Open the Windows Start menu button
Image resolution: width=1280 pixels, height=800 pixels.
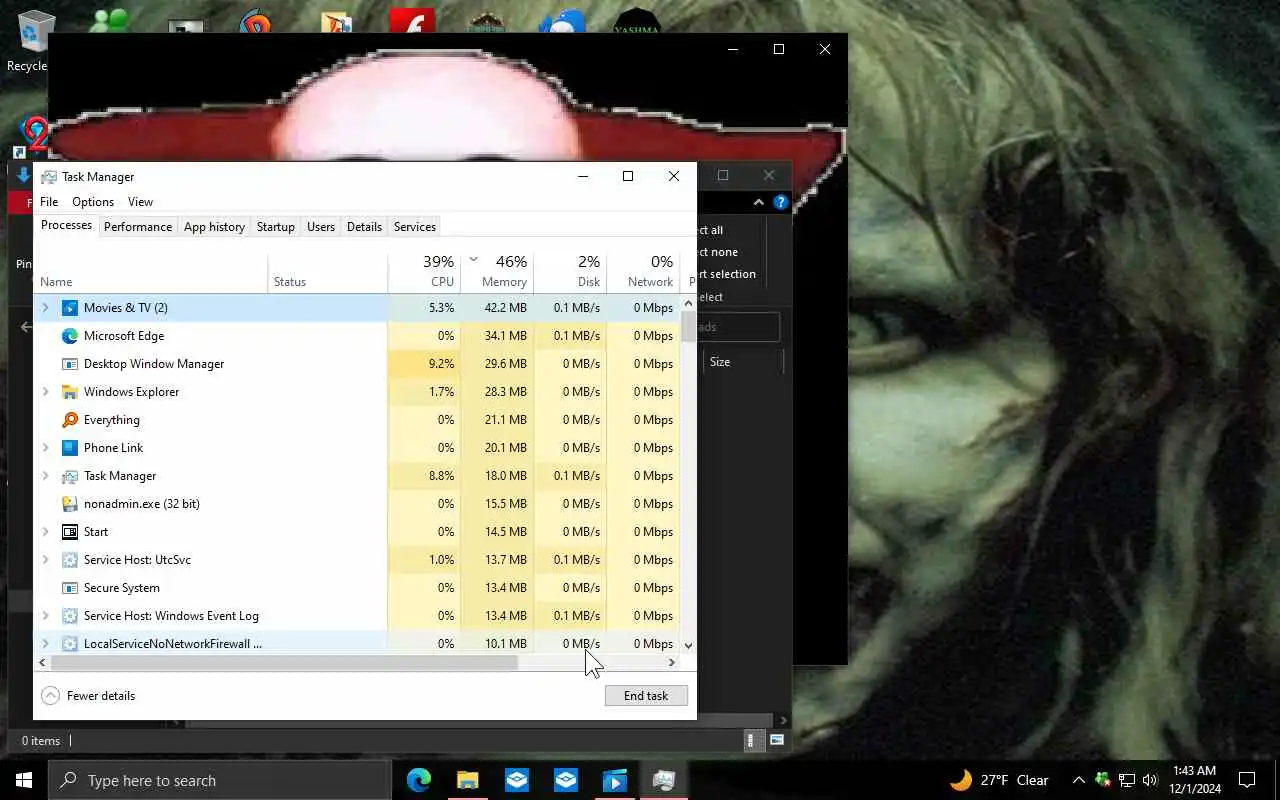(x=24, y=780)
